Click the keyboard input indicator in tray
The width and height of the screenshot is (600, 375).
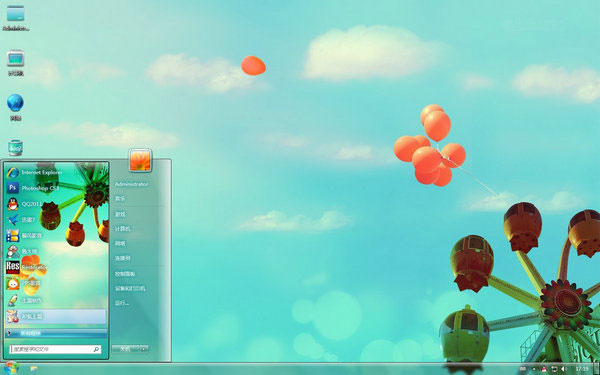pyautogui.click(x=523, y=369)
